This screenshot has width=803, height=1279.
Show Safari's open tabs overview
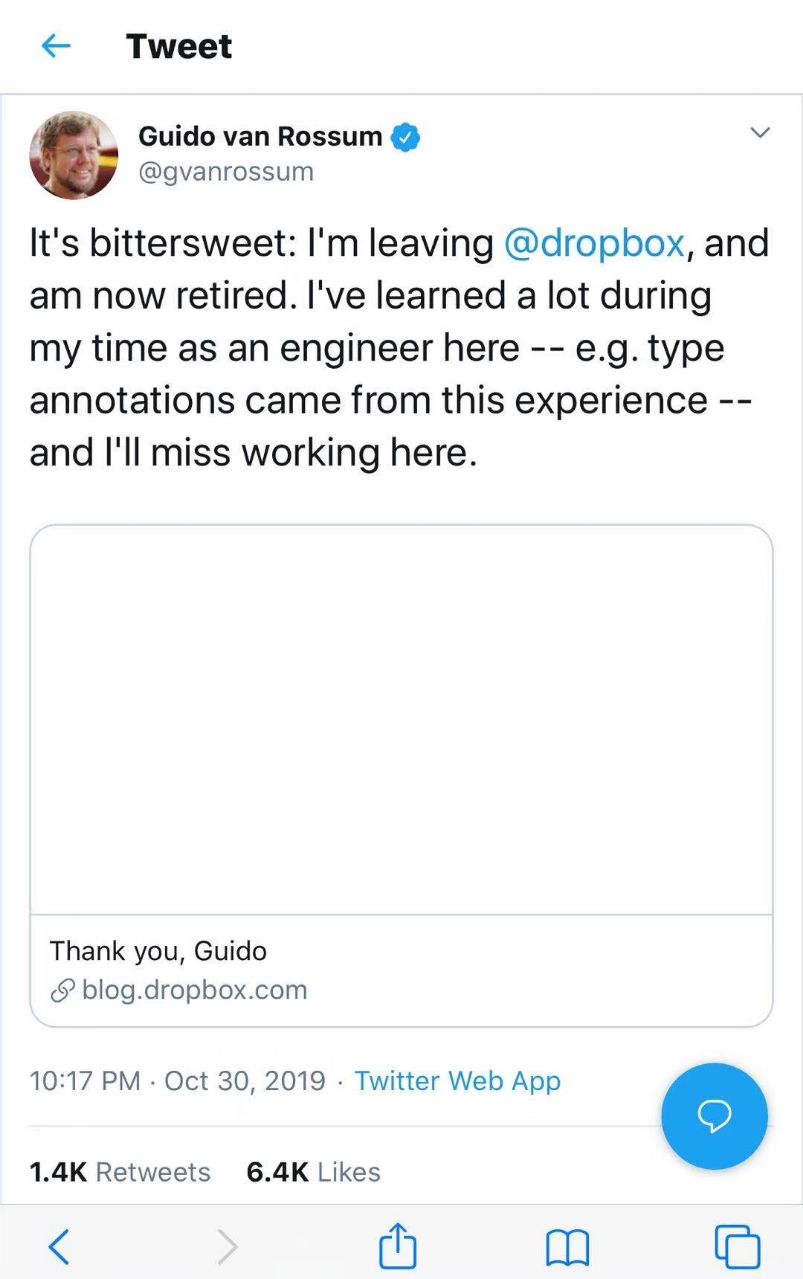(x=737, y=1246)
